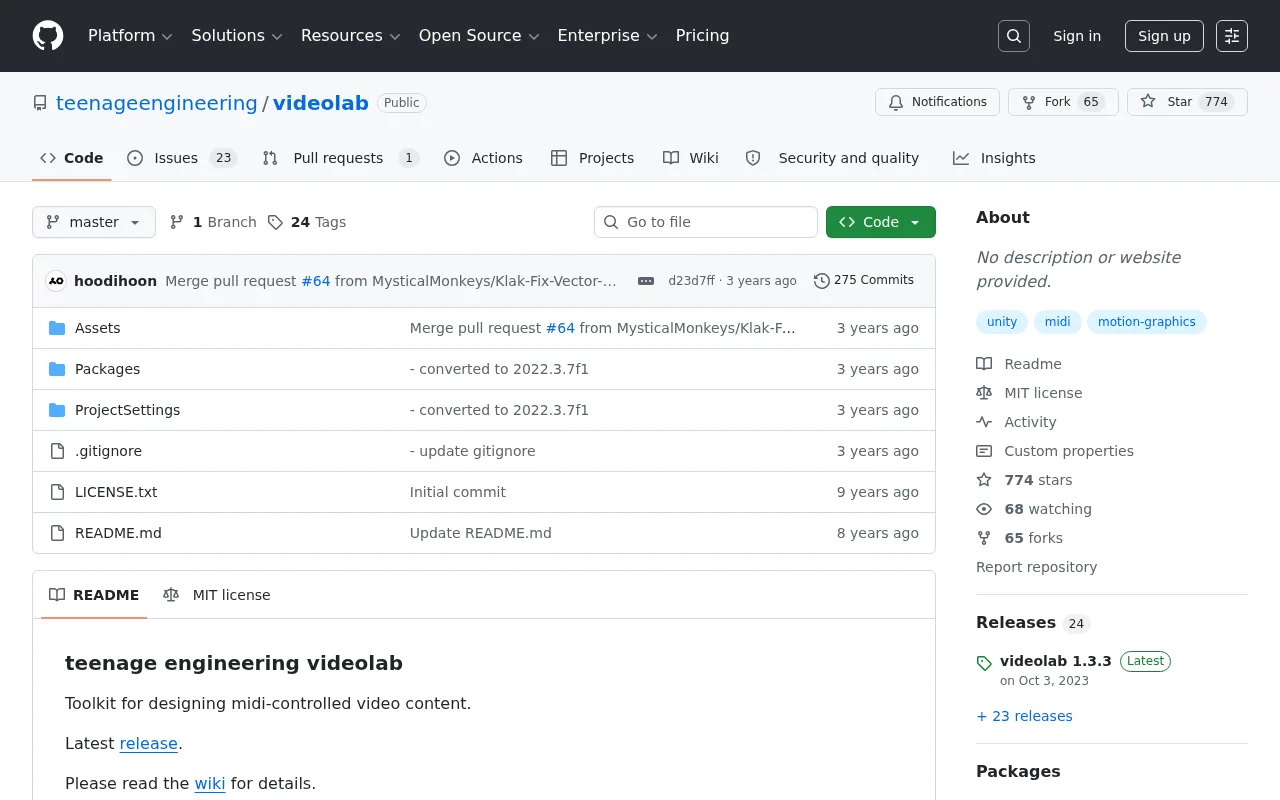Switch to the MIT license tab
The image size is (1280, 800).
click(x=217, y=595)
